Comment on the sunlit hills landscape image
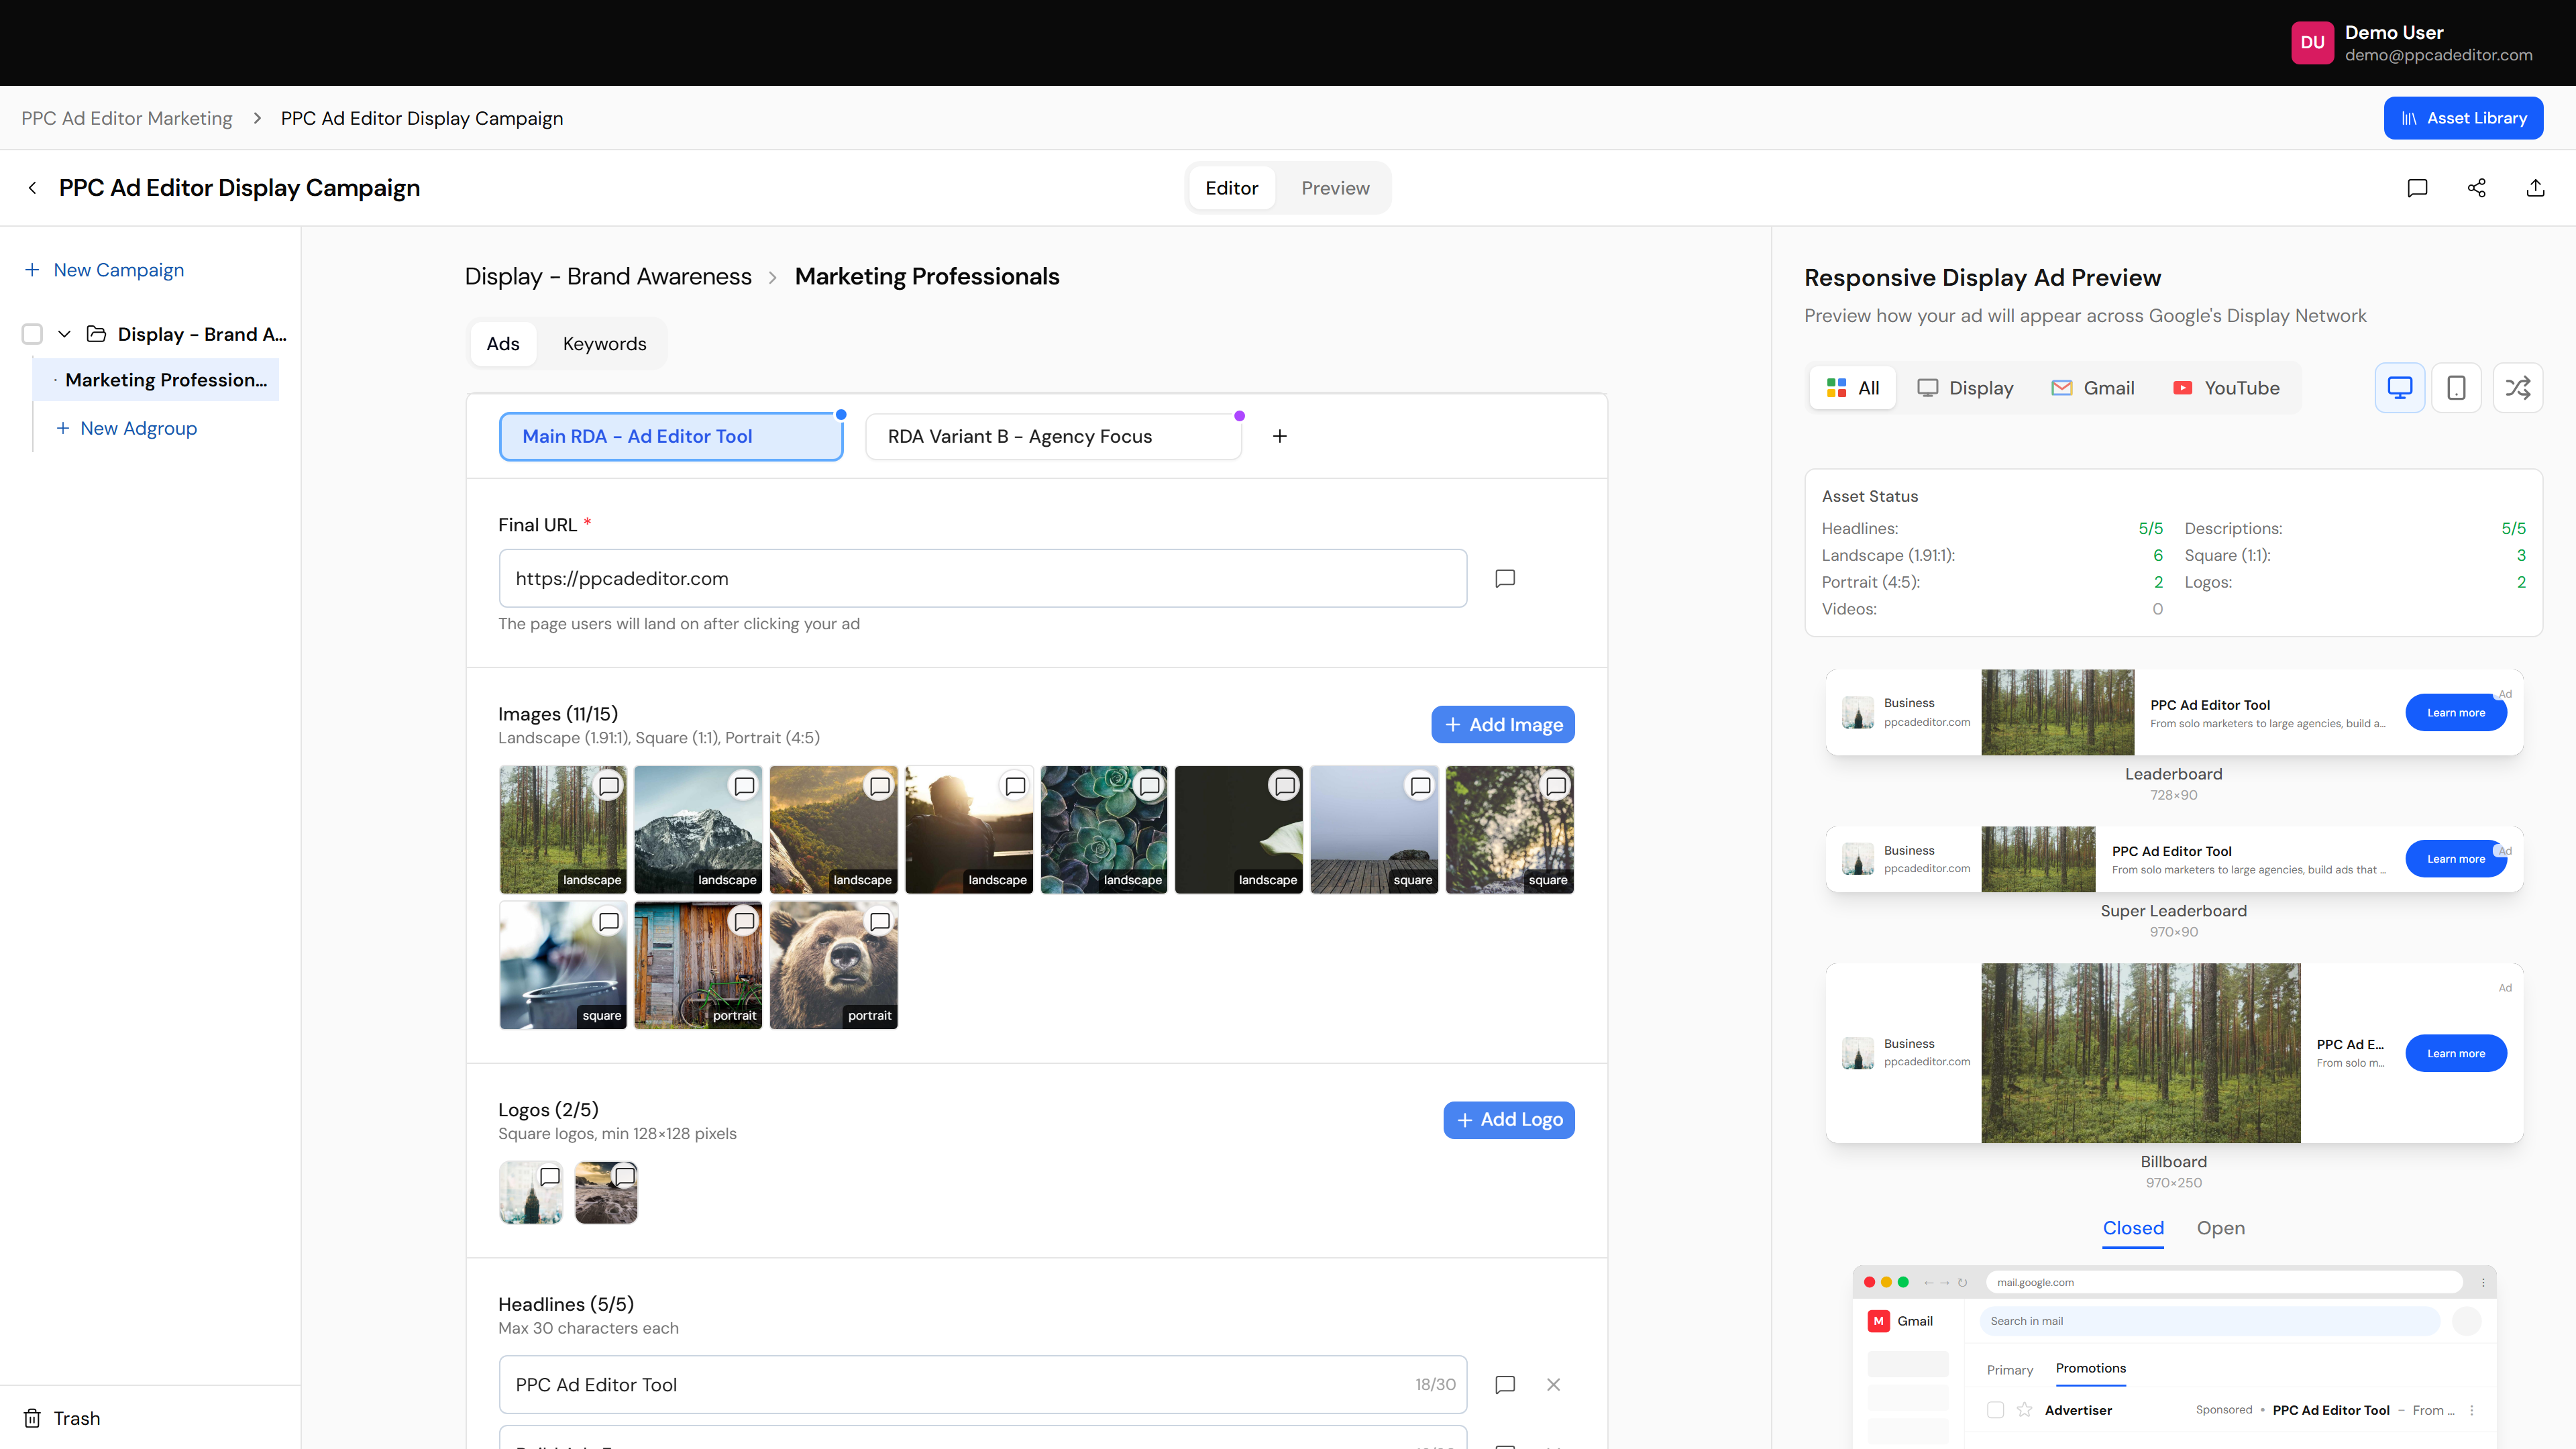2576x1449 pixels. coord(880,786)
